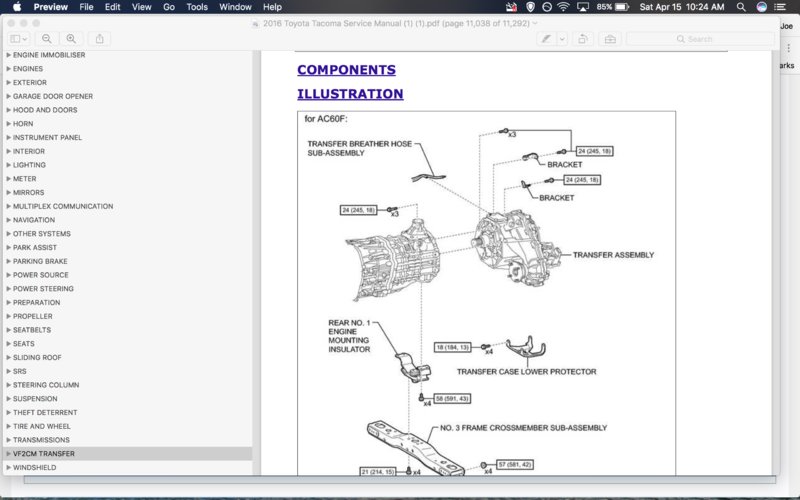Click the Siri icon in menu bar
The image size is (800, 500).
761,7
